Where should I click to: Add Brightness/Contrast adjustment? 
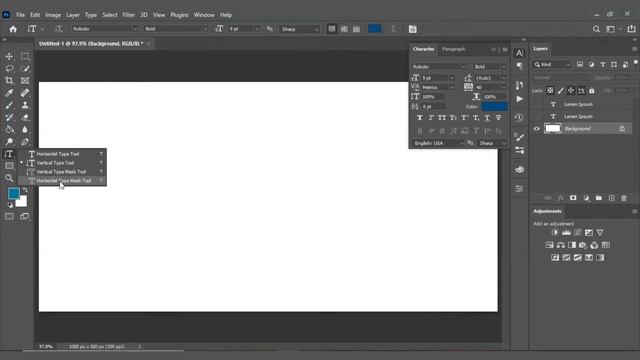click(x=555, y=233)
